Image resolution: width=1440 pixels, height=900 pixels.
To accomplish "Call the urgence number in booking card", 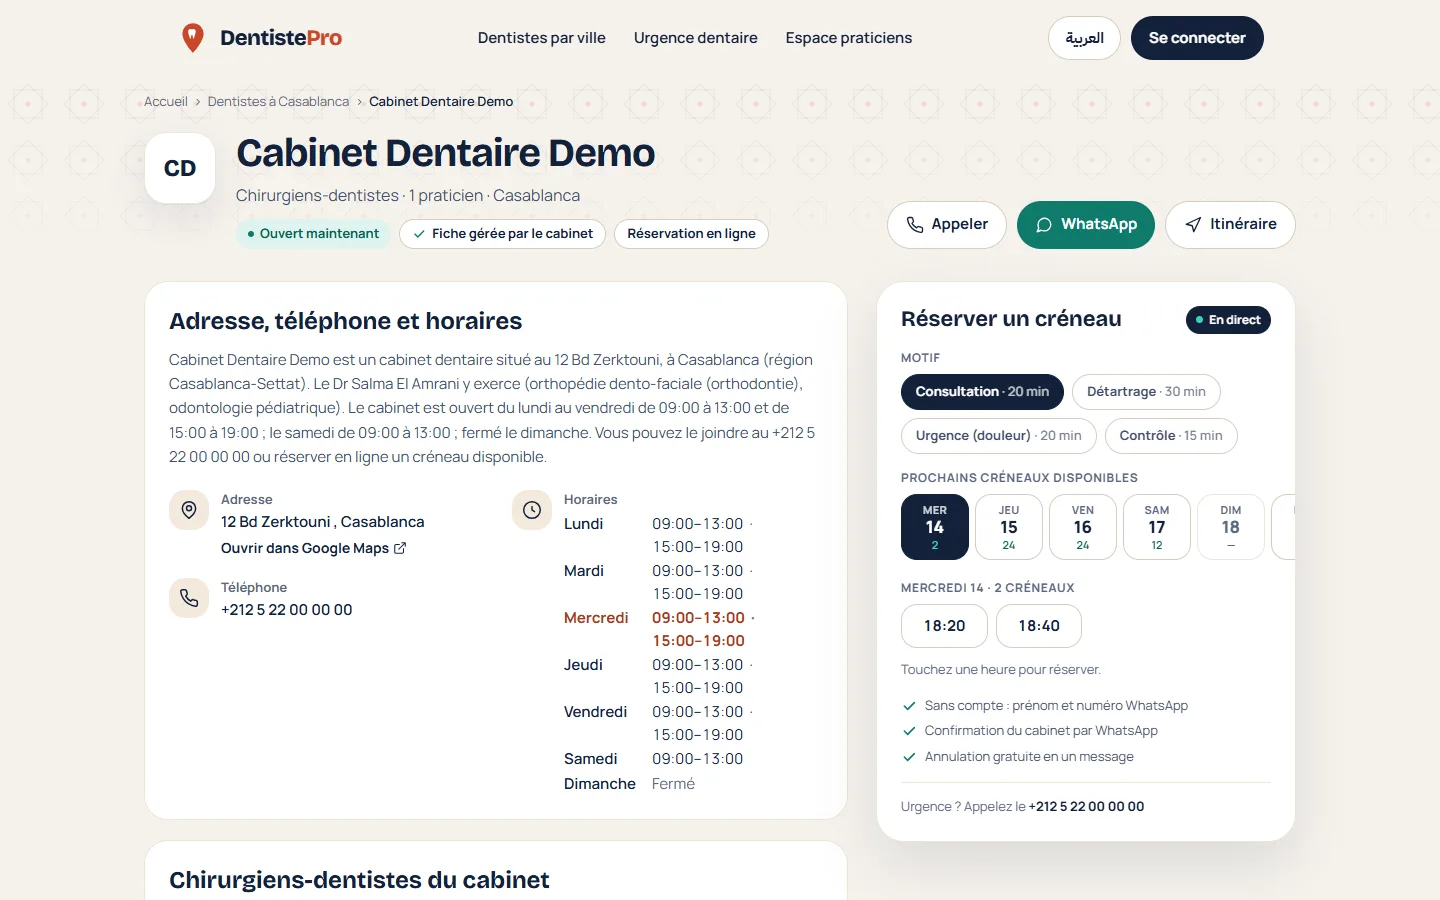I will 1086,807.
